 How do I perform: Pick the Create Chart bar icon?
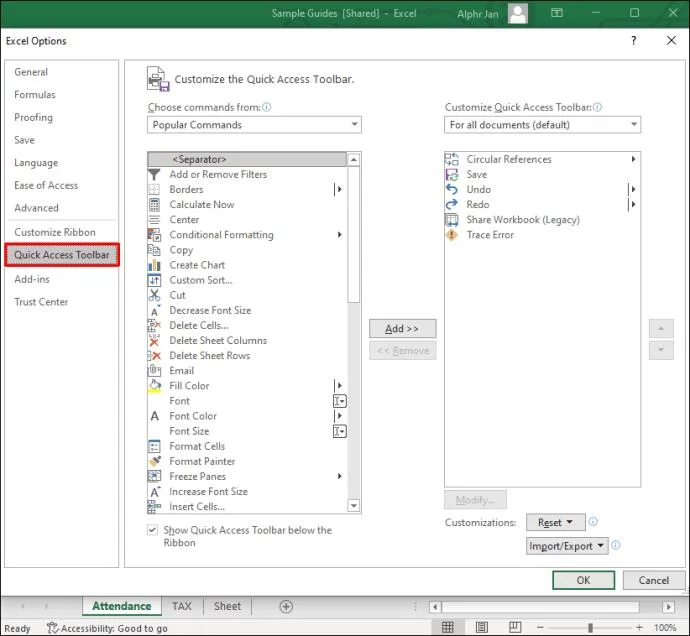pos(154,265)
